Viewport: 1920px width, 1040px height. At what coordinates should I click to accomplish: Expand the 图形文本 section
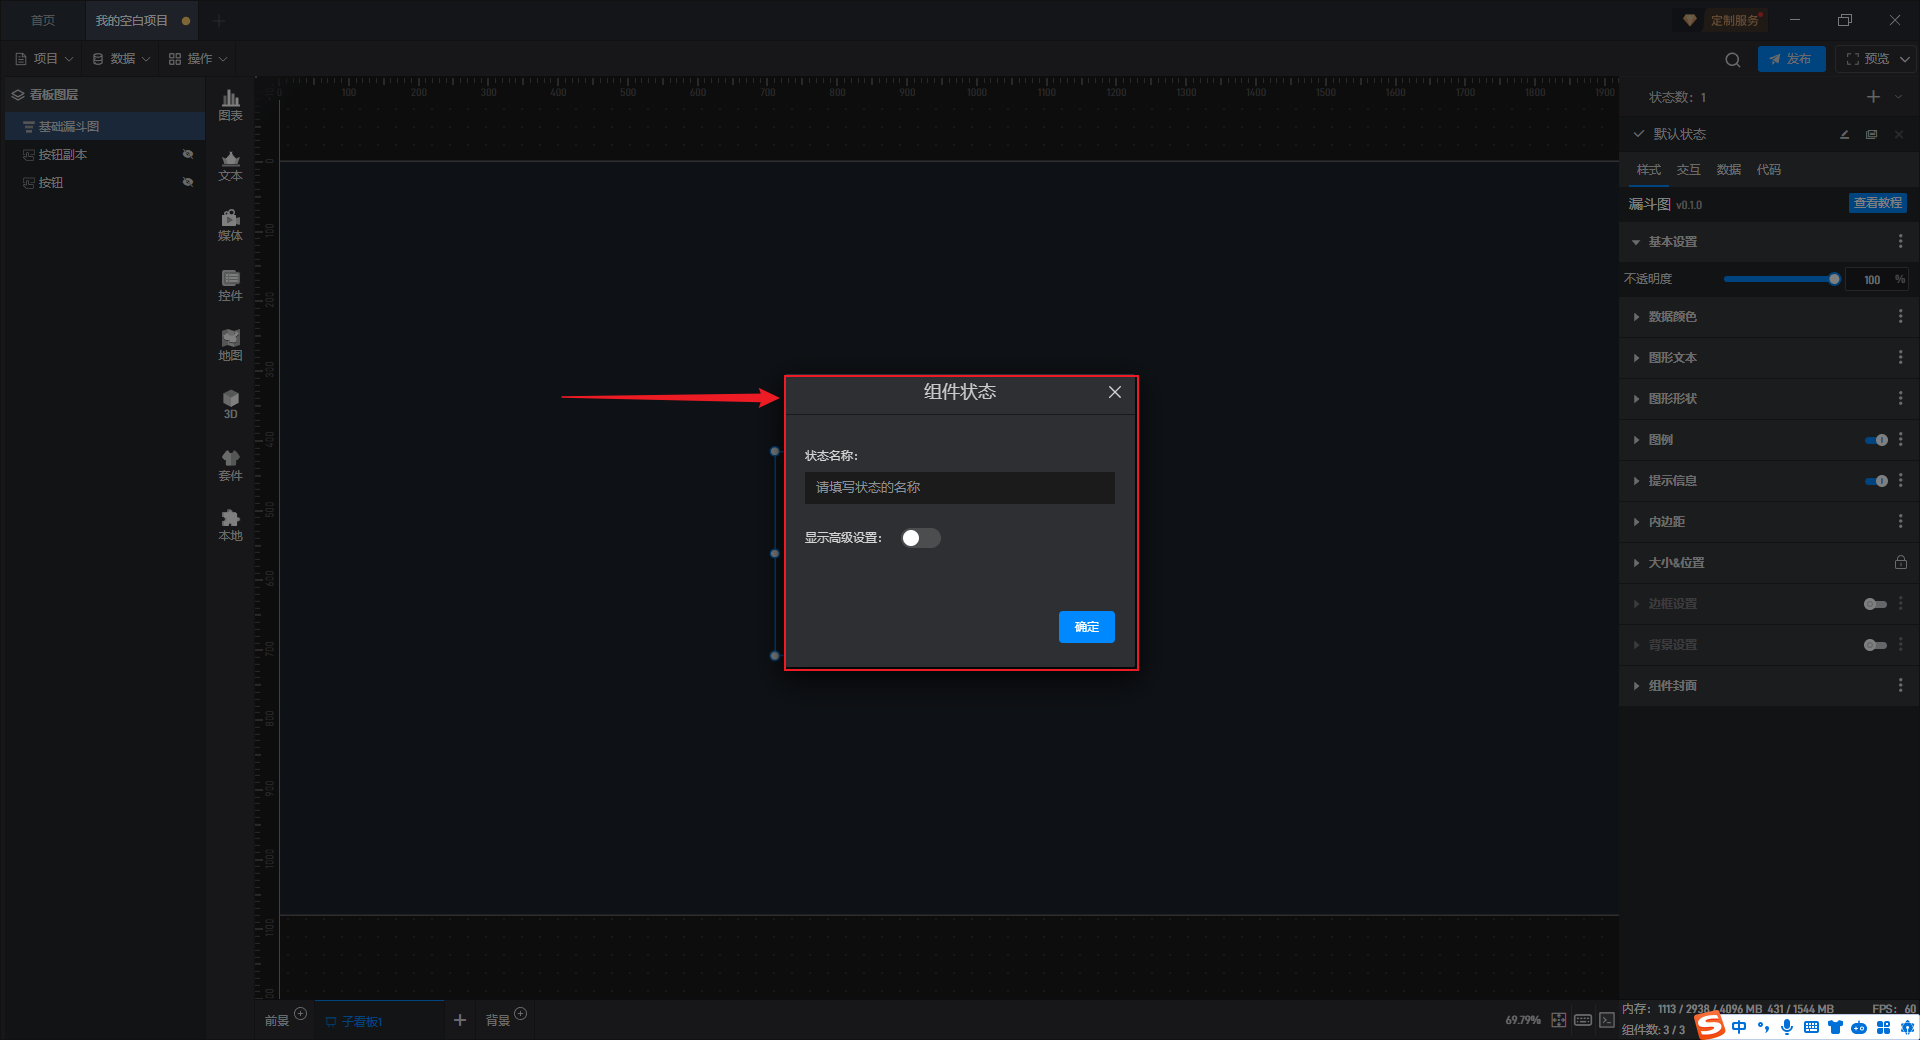click(x=1636, y=358)
